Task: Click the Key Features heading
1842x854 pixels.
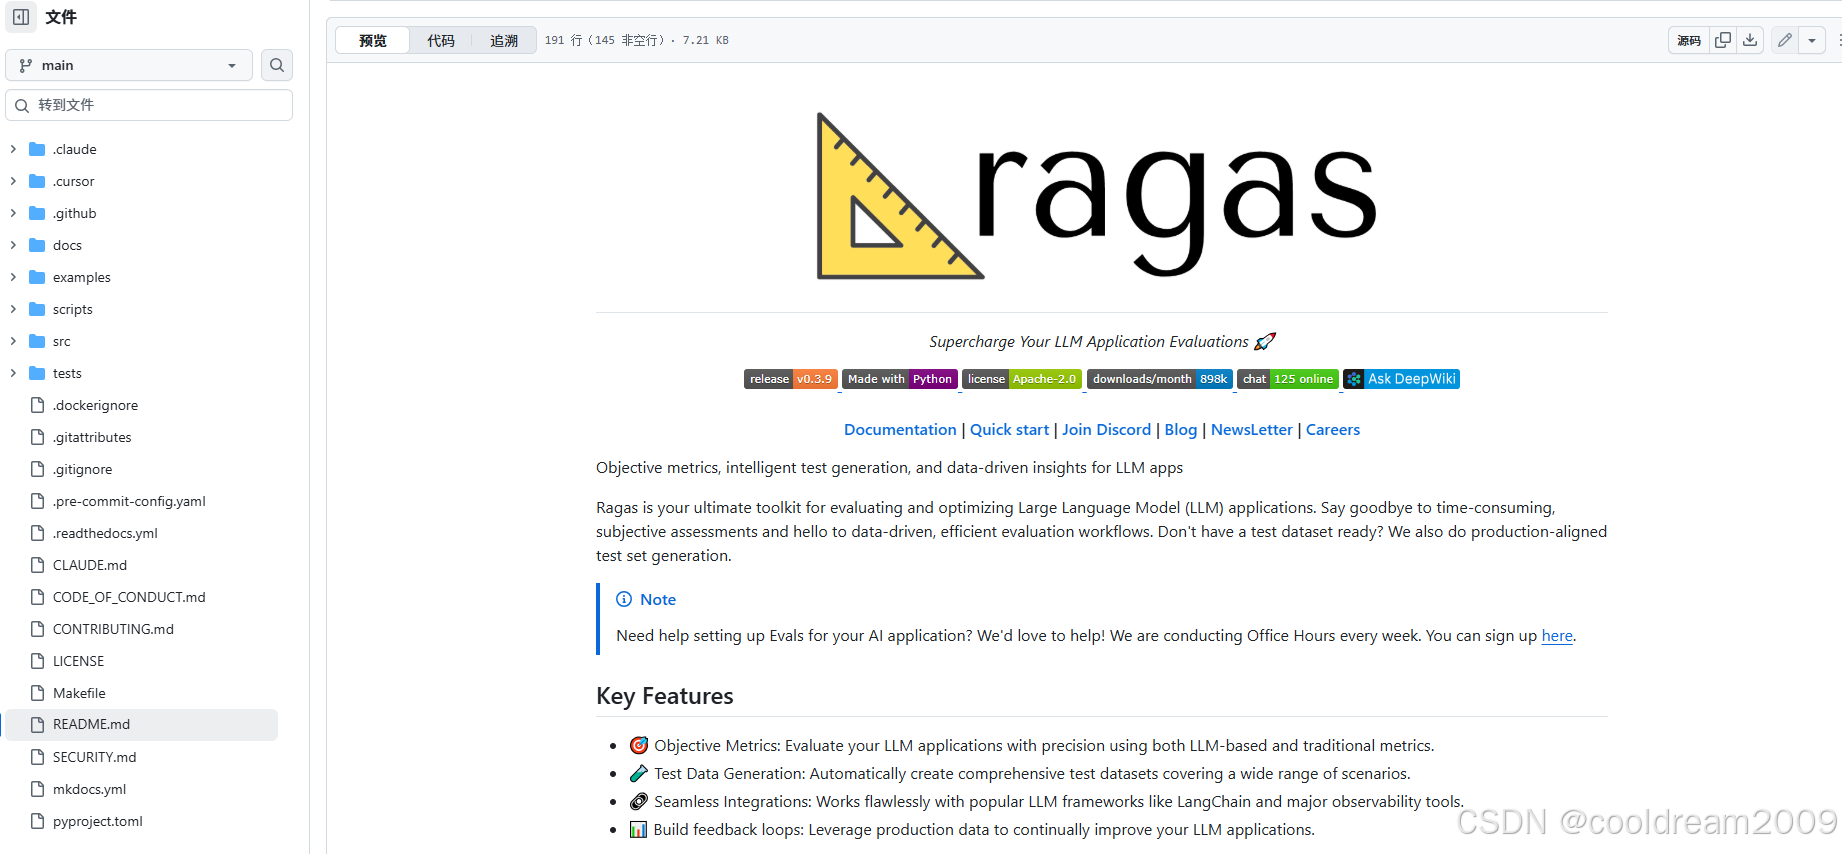Action: click(x=665, y=696)
